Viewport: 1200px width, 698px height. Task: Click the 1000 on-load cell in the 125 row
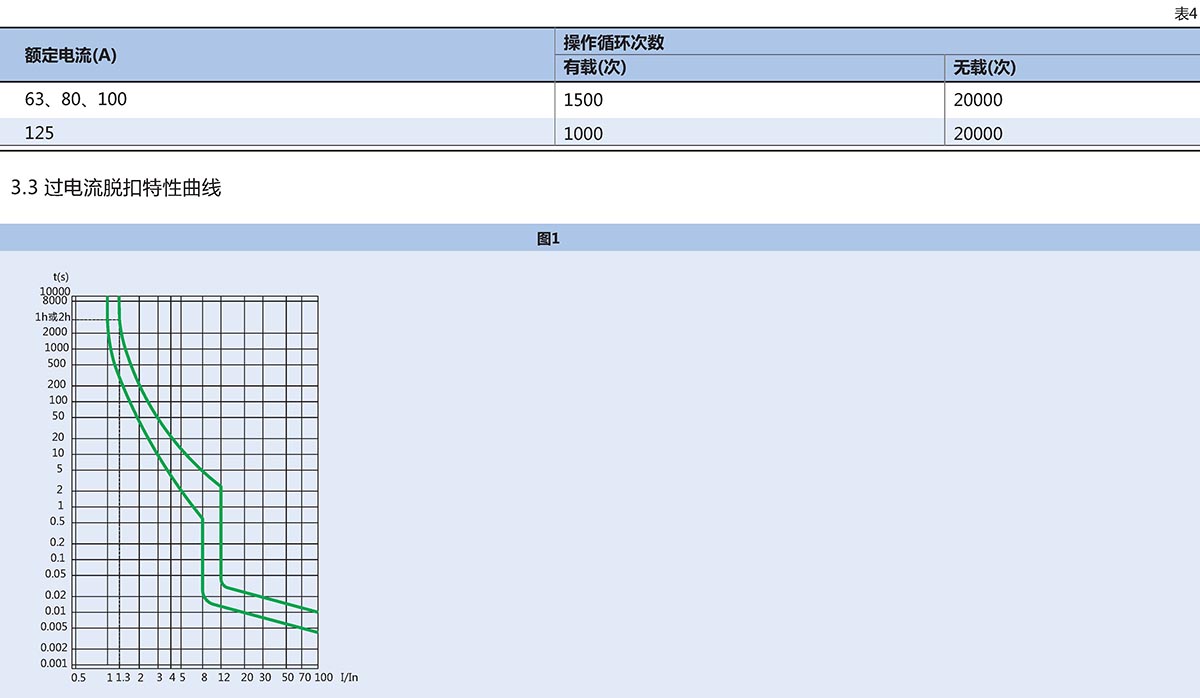point(583,133)
